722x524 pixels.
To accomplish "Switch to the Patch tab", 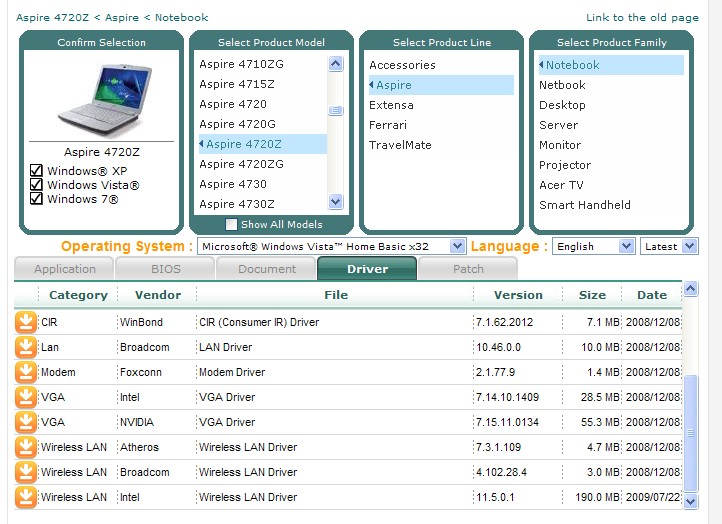I will pyautogui.click(x=468, y=269).
